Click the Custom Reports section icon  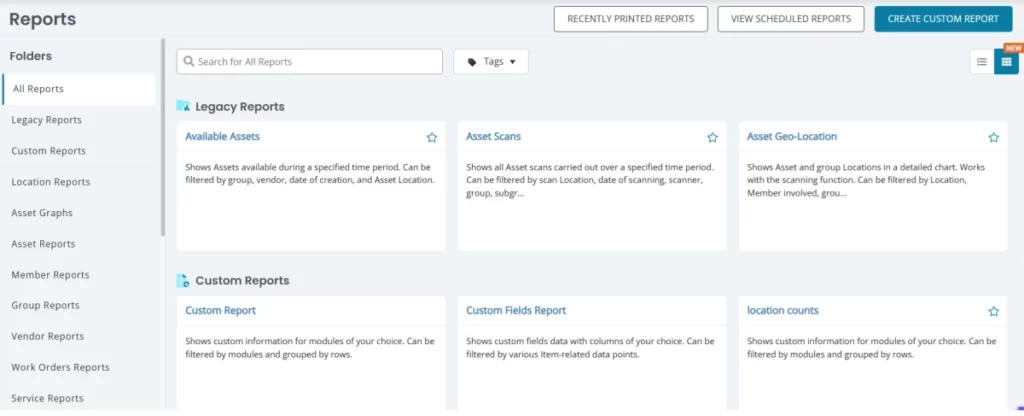pos(184,281)
